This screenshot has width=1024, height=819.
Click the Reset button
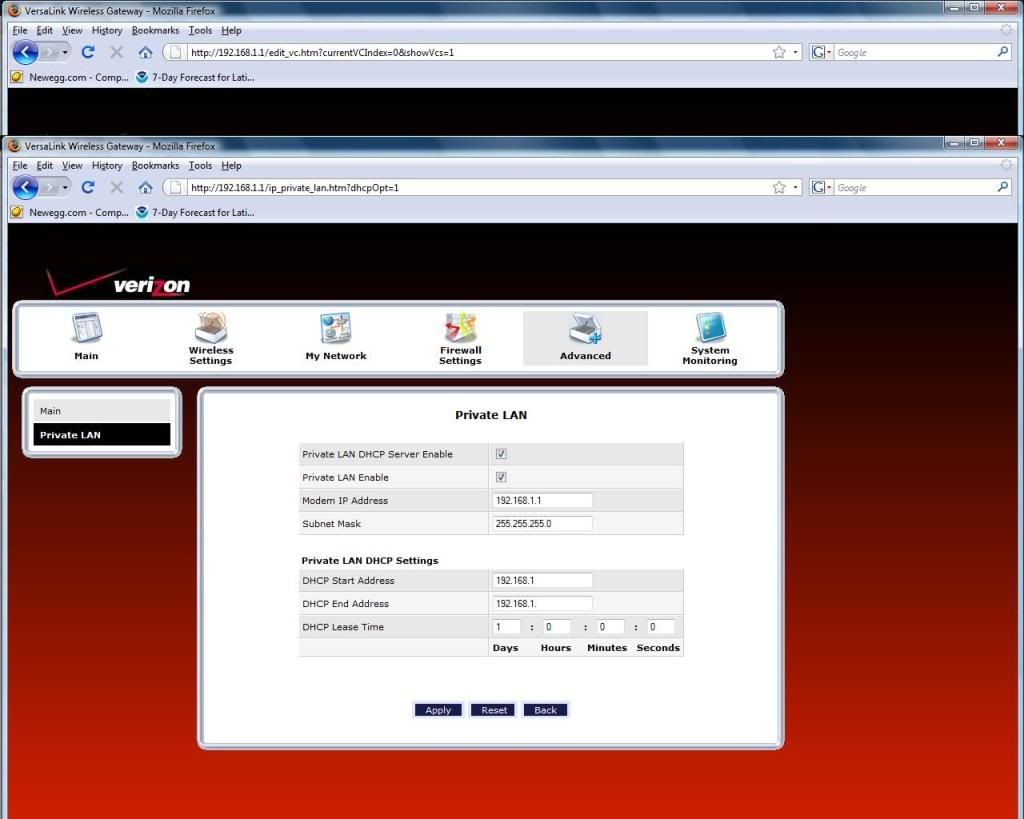[x=494, y=710]
